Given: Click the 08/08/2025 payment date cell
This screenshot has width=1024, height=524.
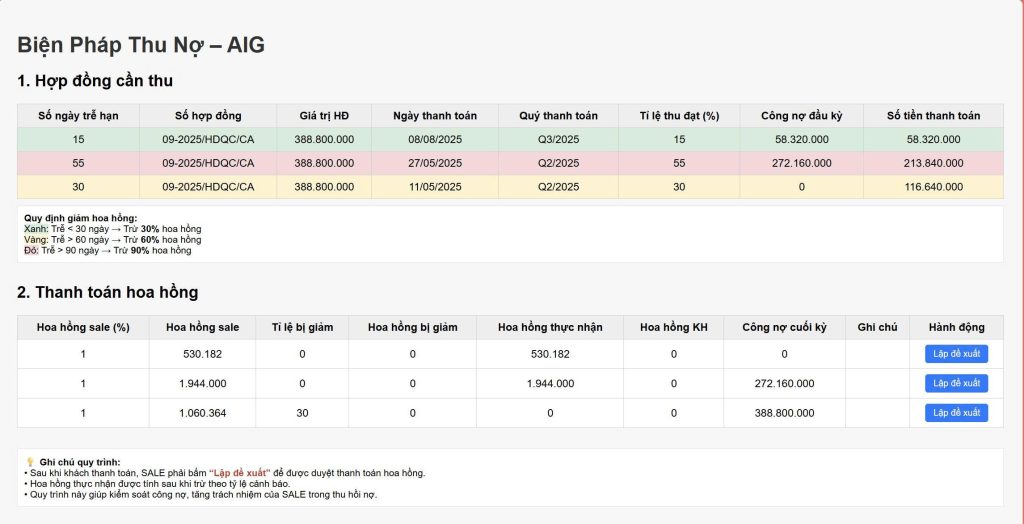Looking at the screenshot, I should pos(435,139).
